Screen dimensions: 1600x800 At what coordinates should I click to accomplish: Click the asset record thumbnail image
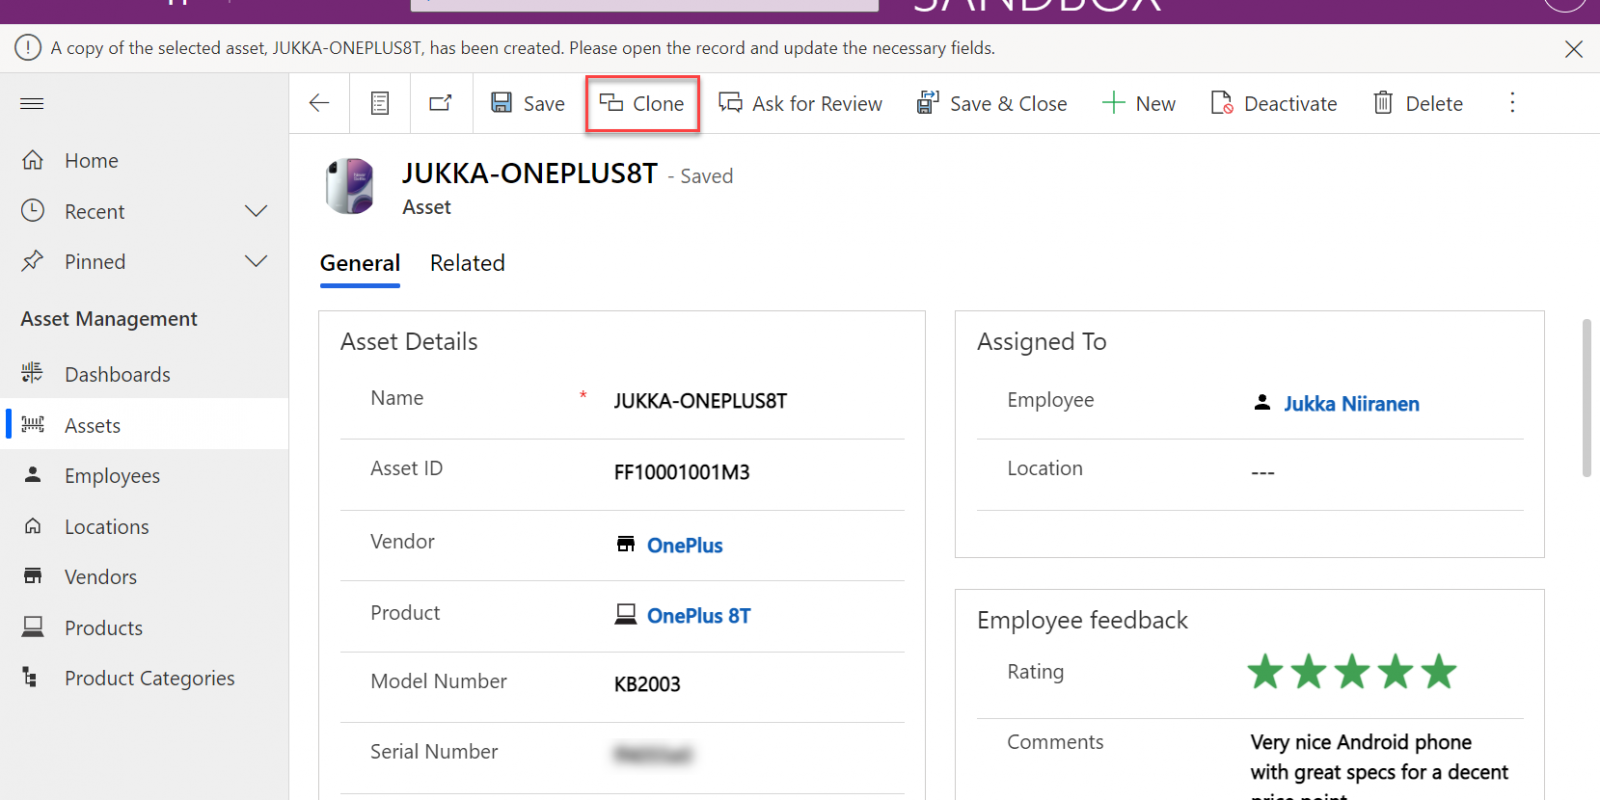click(350, 186)
